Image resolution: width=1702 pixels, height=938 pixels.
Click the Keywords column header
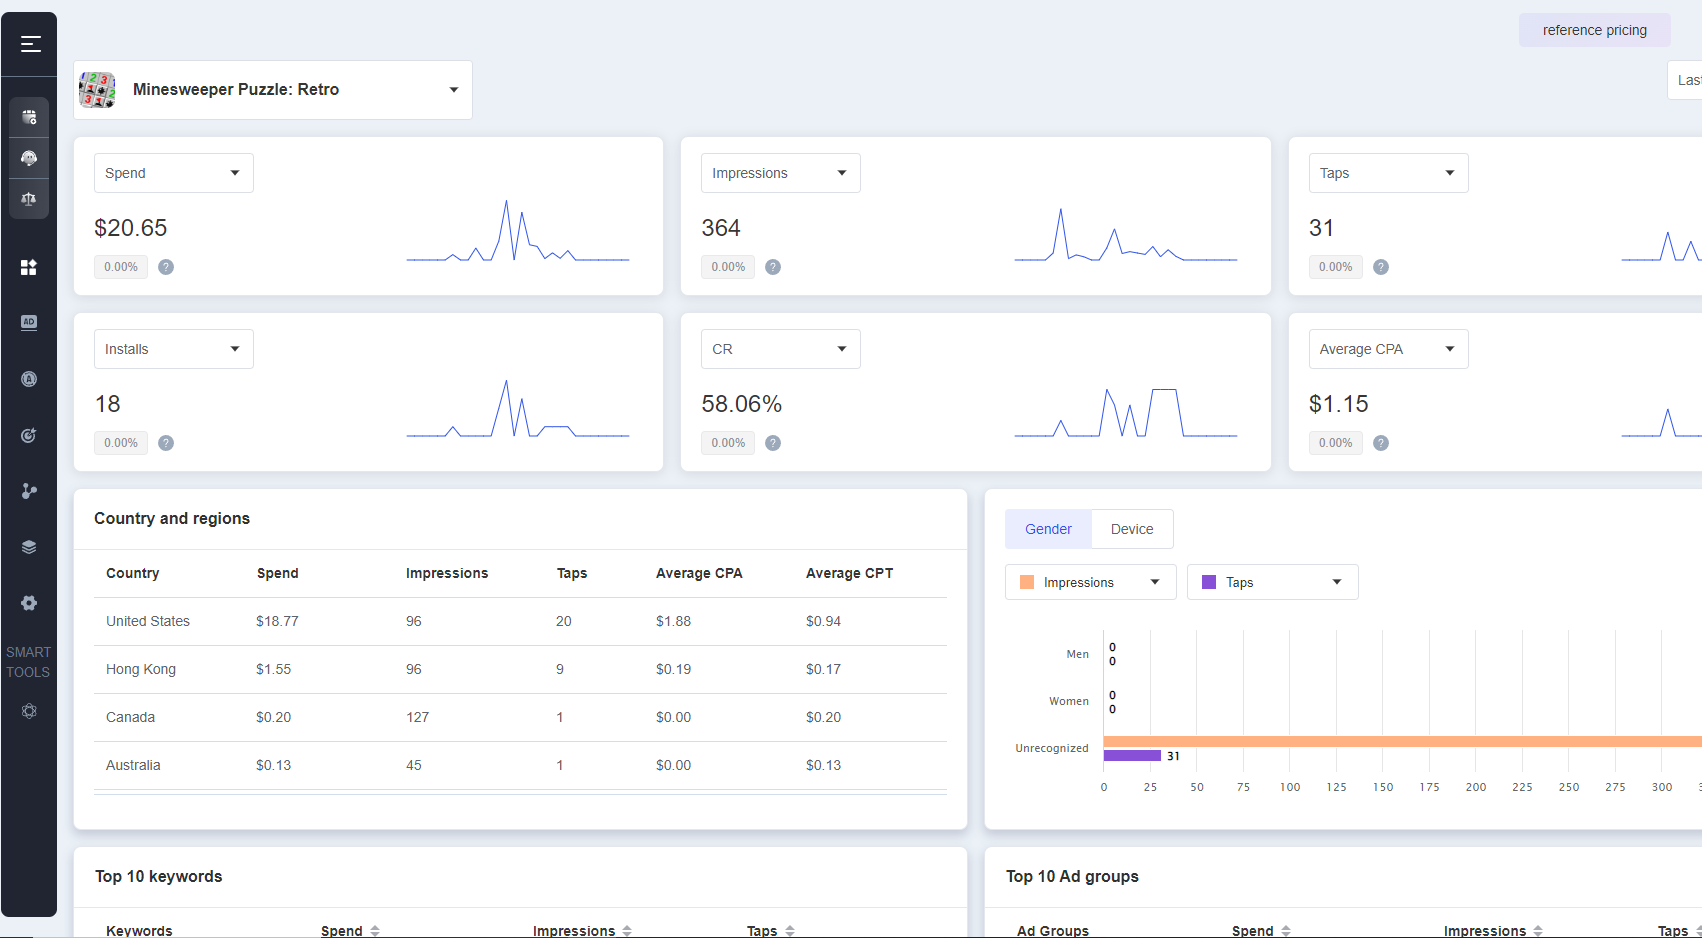(x=139, y=931)
